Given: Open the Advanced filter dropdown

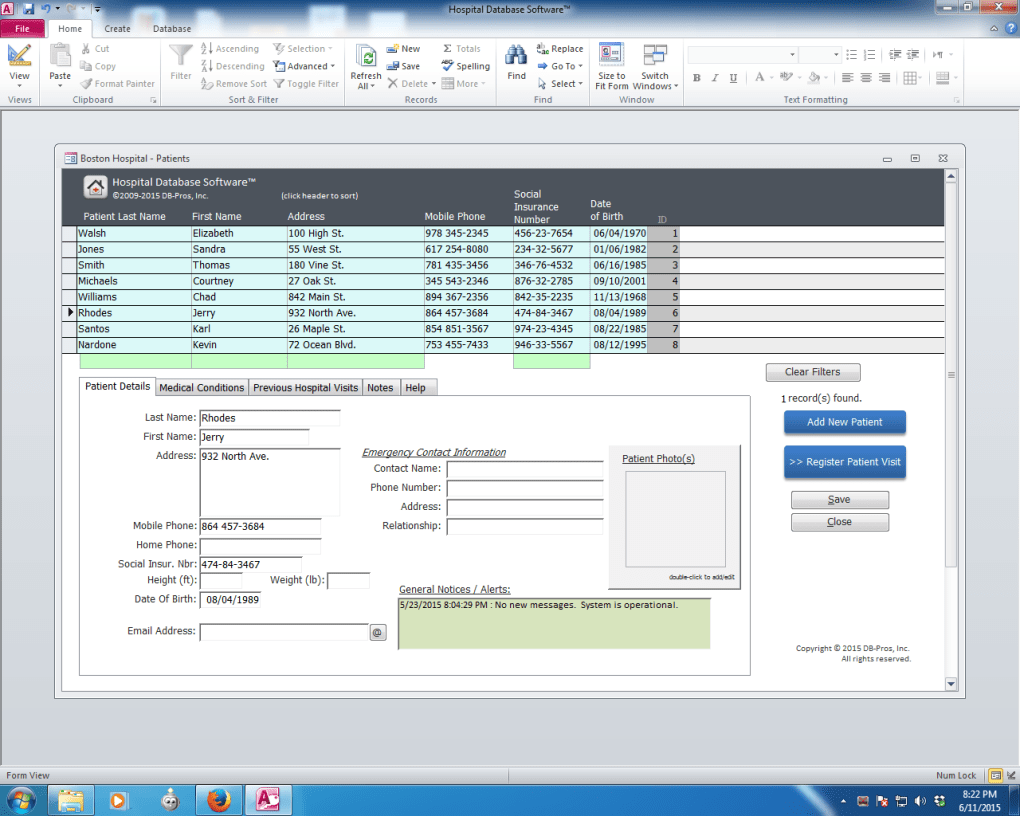Looking at the screenshot, I should click(305, 66).
